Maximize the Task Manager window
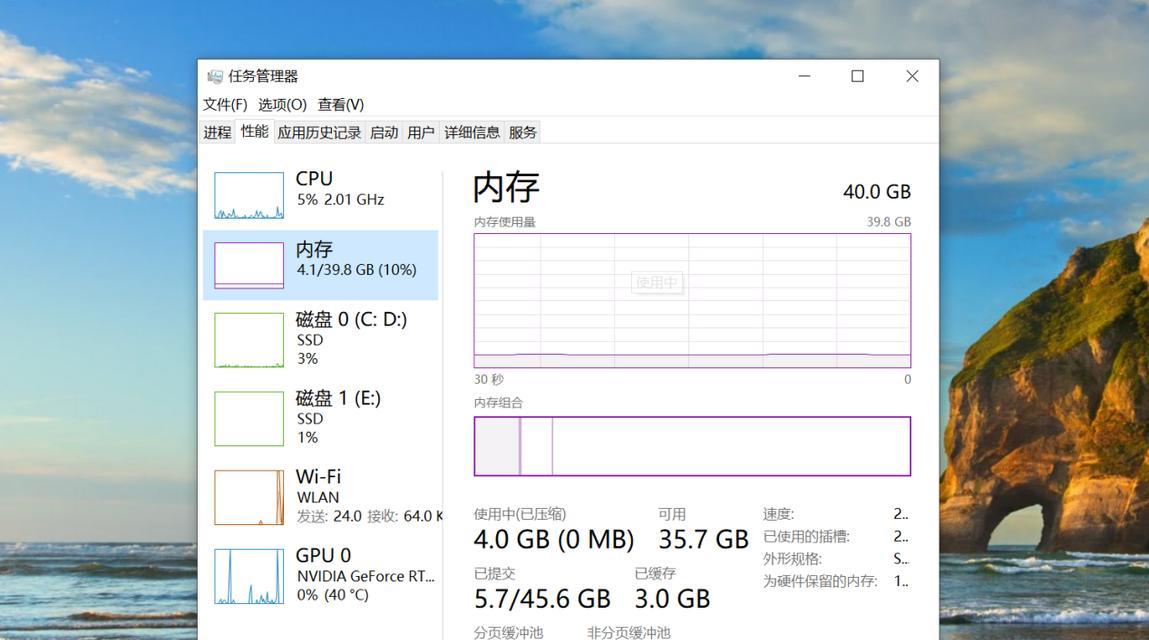Image resolution: width=1149 pixels, height=640 pixels. [x=857, y=76]
